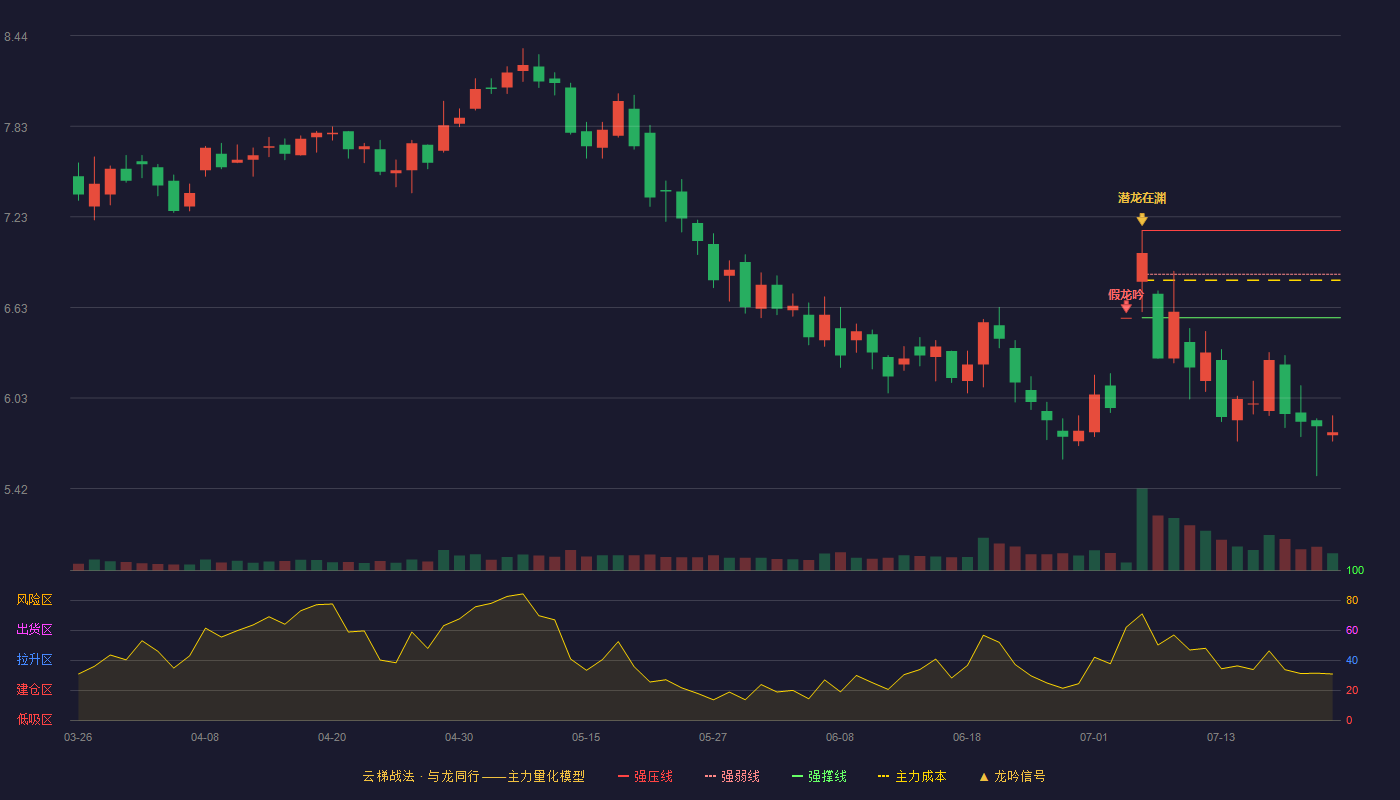
Task: Toggle the 强弱线 legend item
Action: (732, 776)
